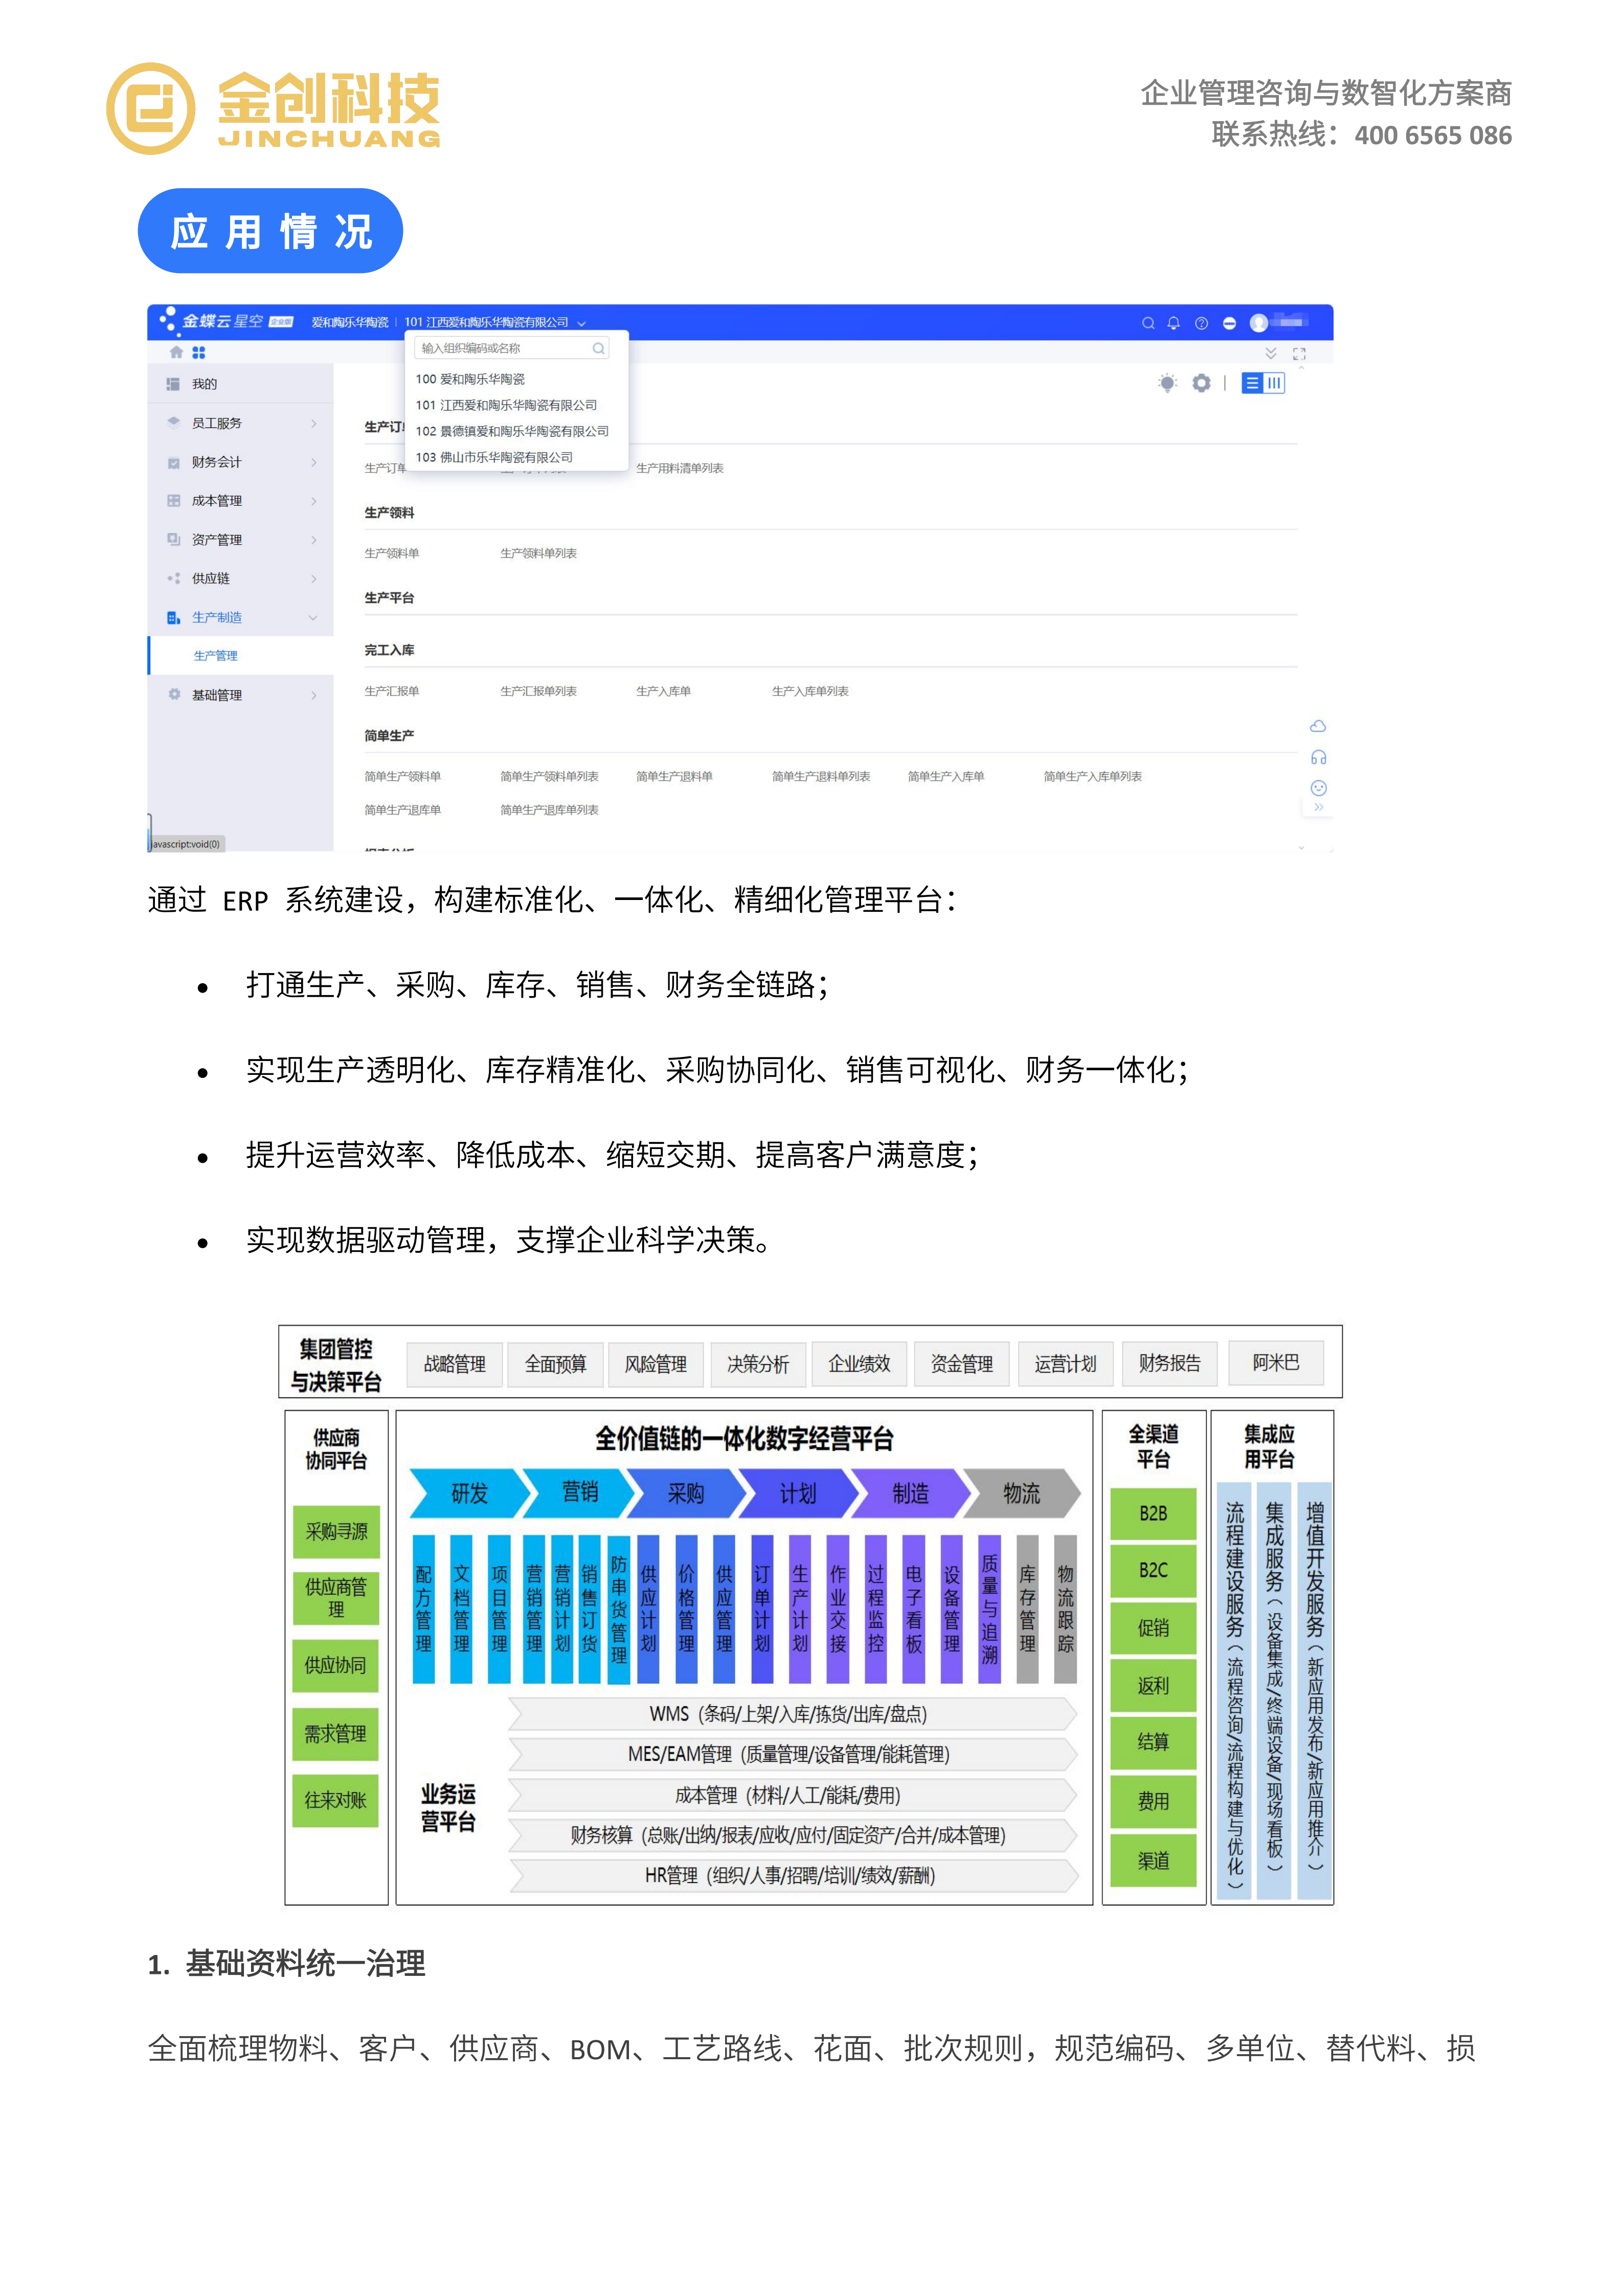This screenshot has height=2296, width=1623.
Task: Open the 简单生产入库单 link
Action: [x=946, y=776]
